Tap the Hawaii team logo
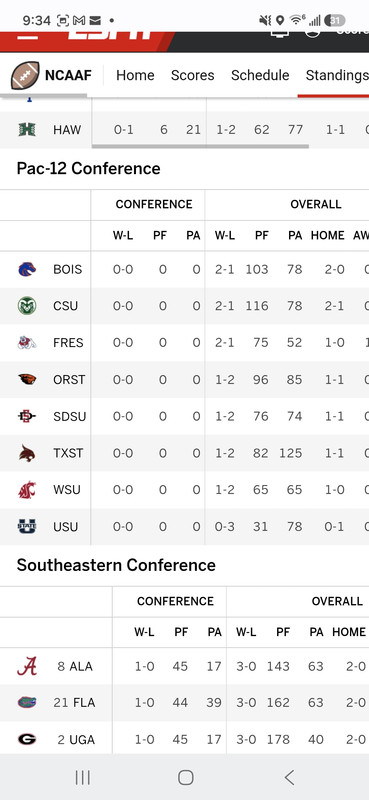Screen dimensions: 369x800 pyautogui.click(x=27, y=130)
